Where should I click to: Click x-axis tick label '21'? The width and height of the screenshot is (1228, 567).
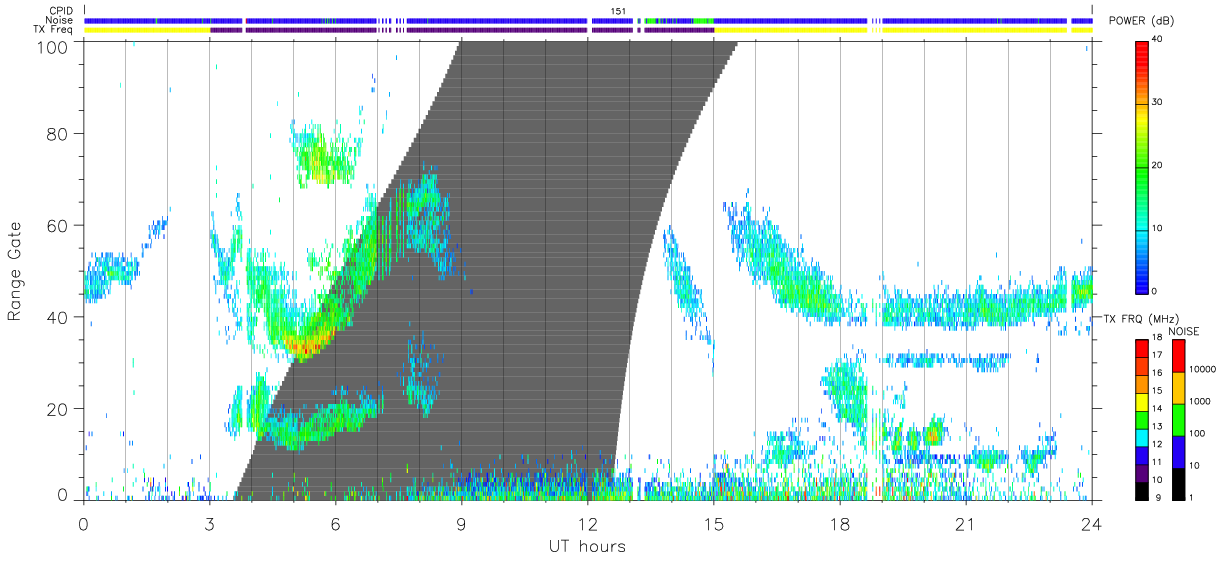tap(965, 524)
